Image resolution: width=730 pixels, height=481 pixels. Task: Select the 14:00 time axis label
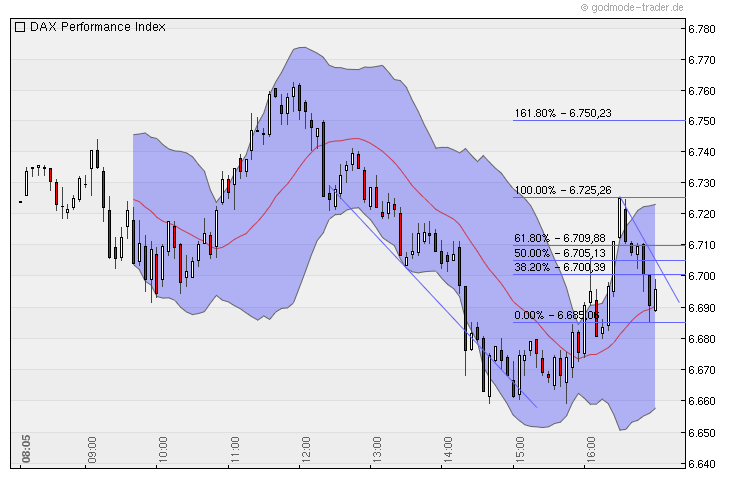[x=447, y=450]
